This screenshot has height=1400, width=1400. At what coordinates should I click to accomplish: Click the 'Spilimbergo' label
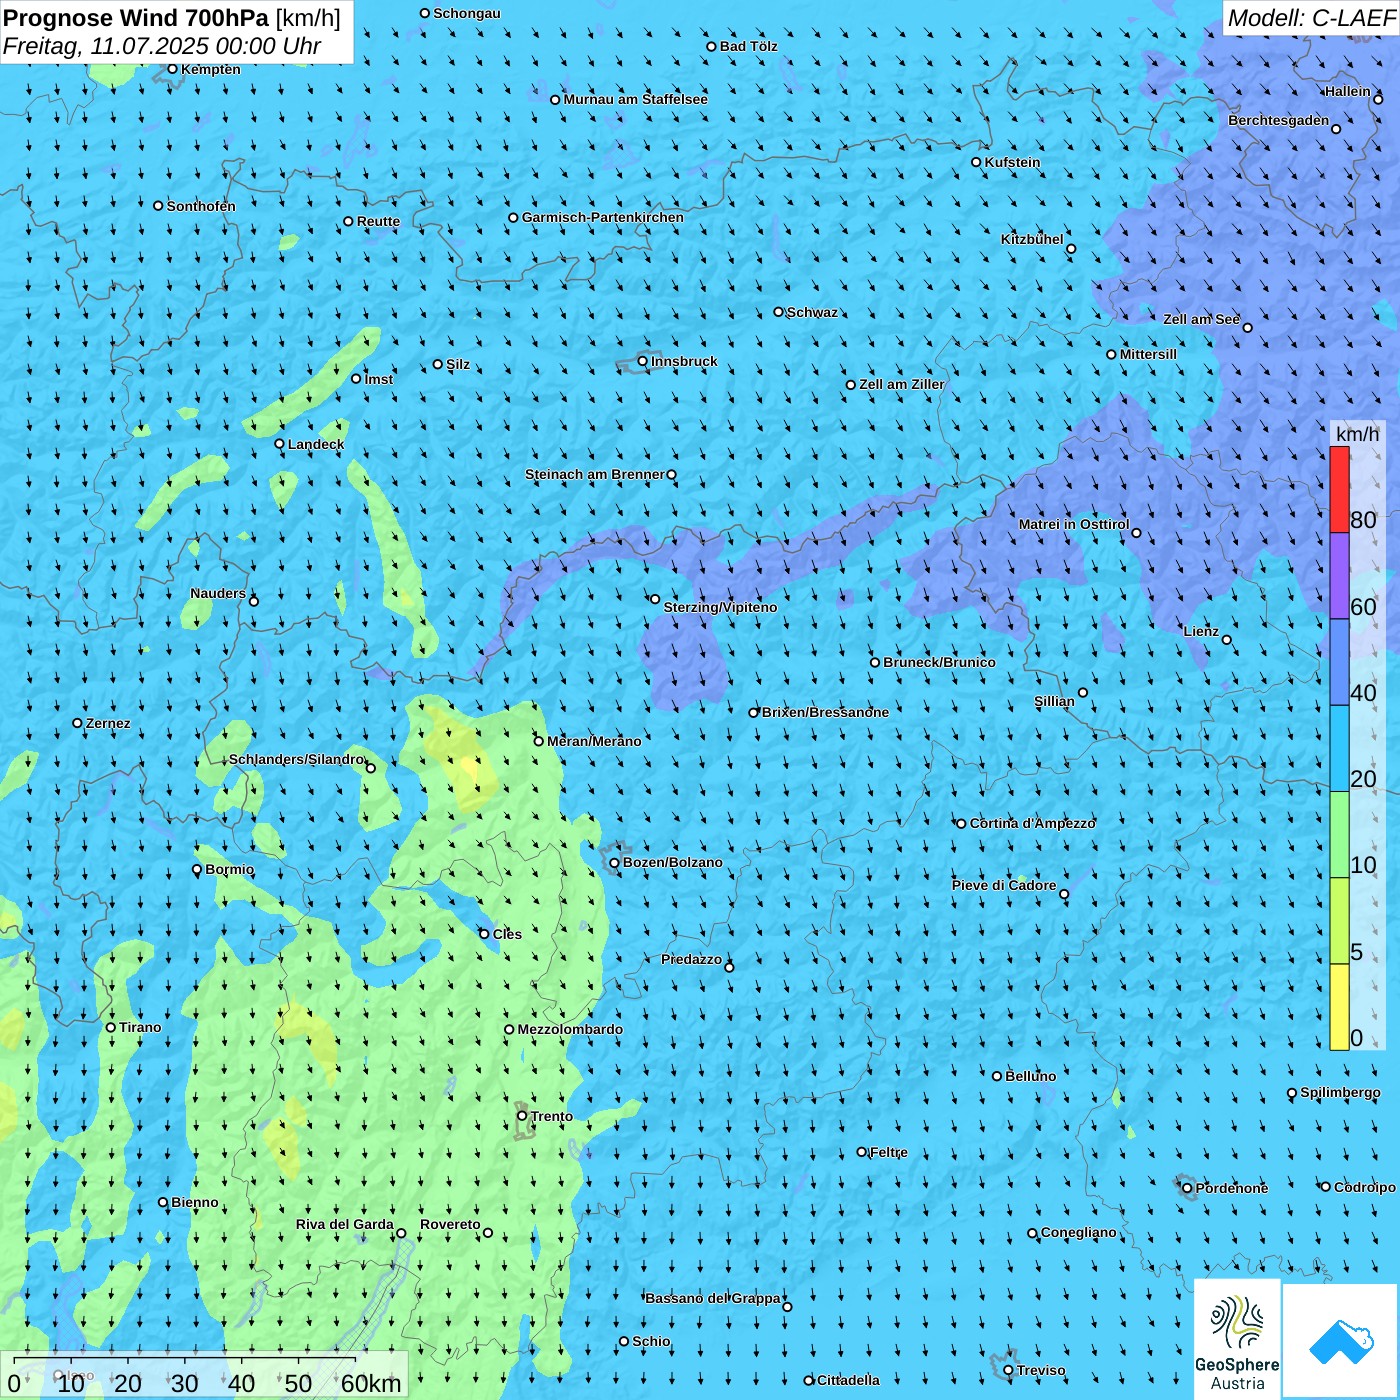pos(1341,1092)
